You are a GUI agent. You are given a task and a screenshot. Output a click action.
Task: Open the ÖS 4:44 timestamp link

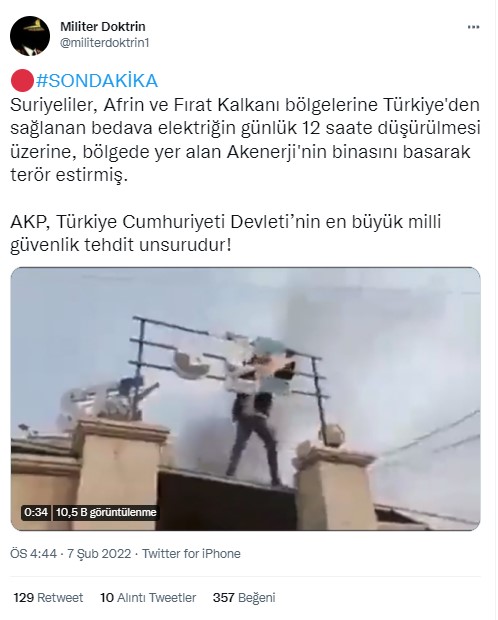(x=33, y=554)
